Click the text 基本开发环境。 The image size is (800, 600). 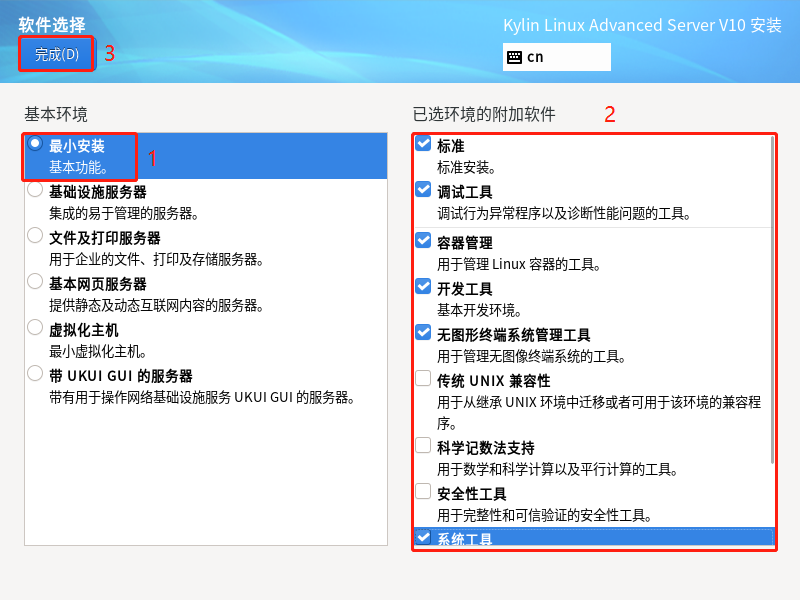[x=479, y=310]
